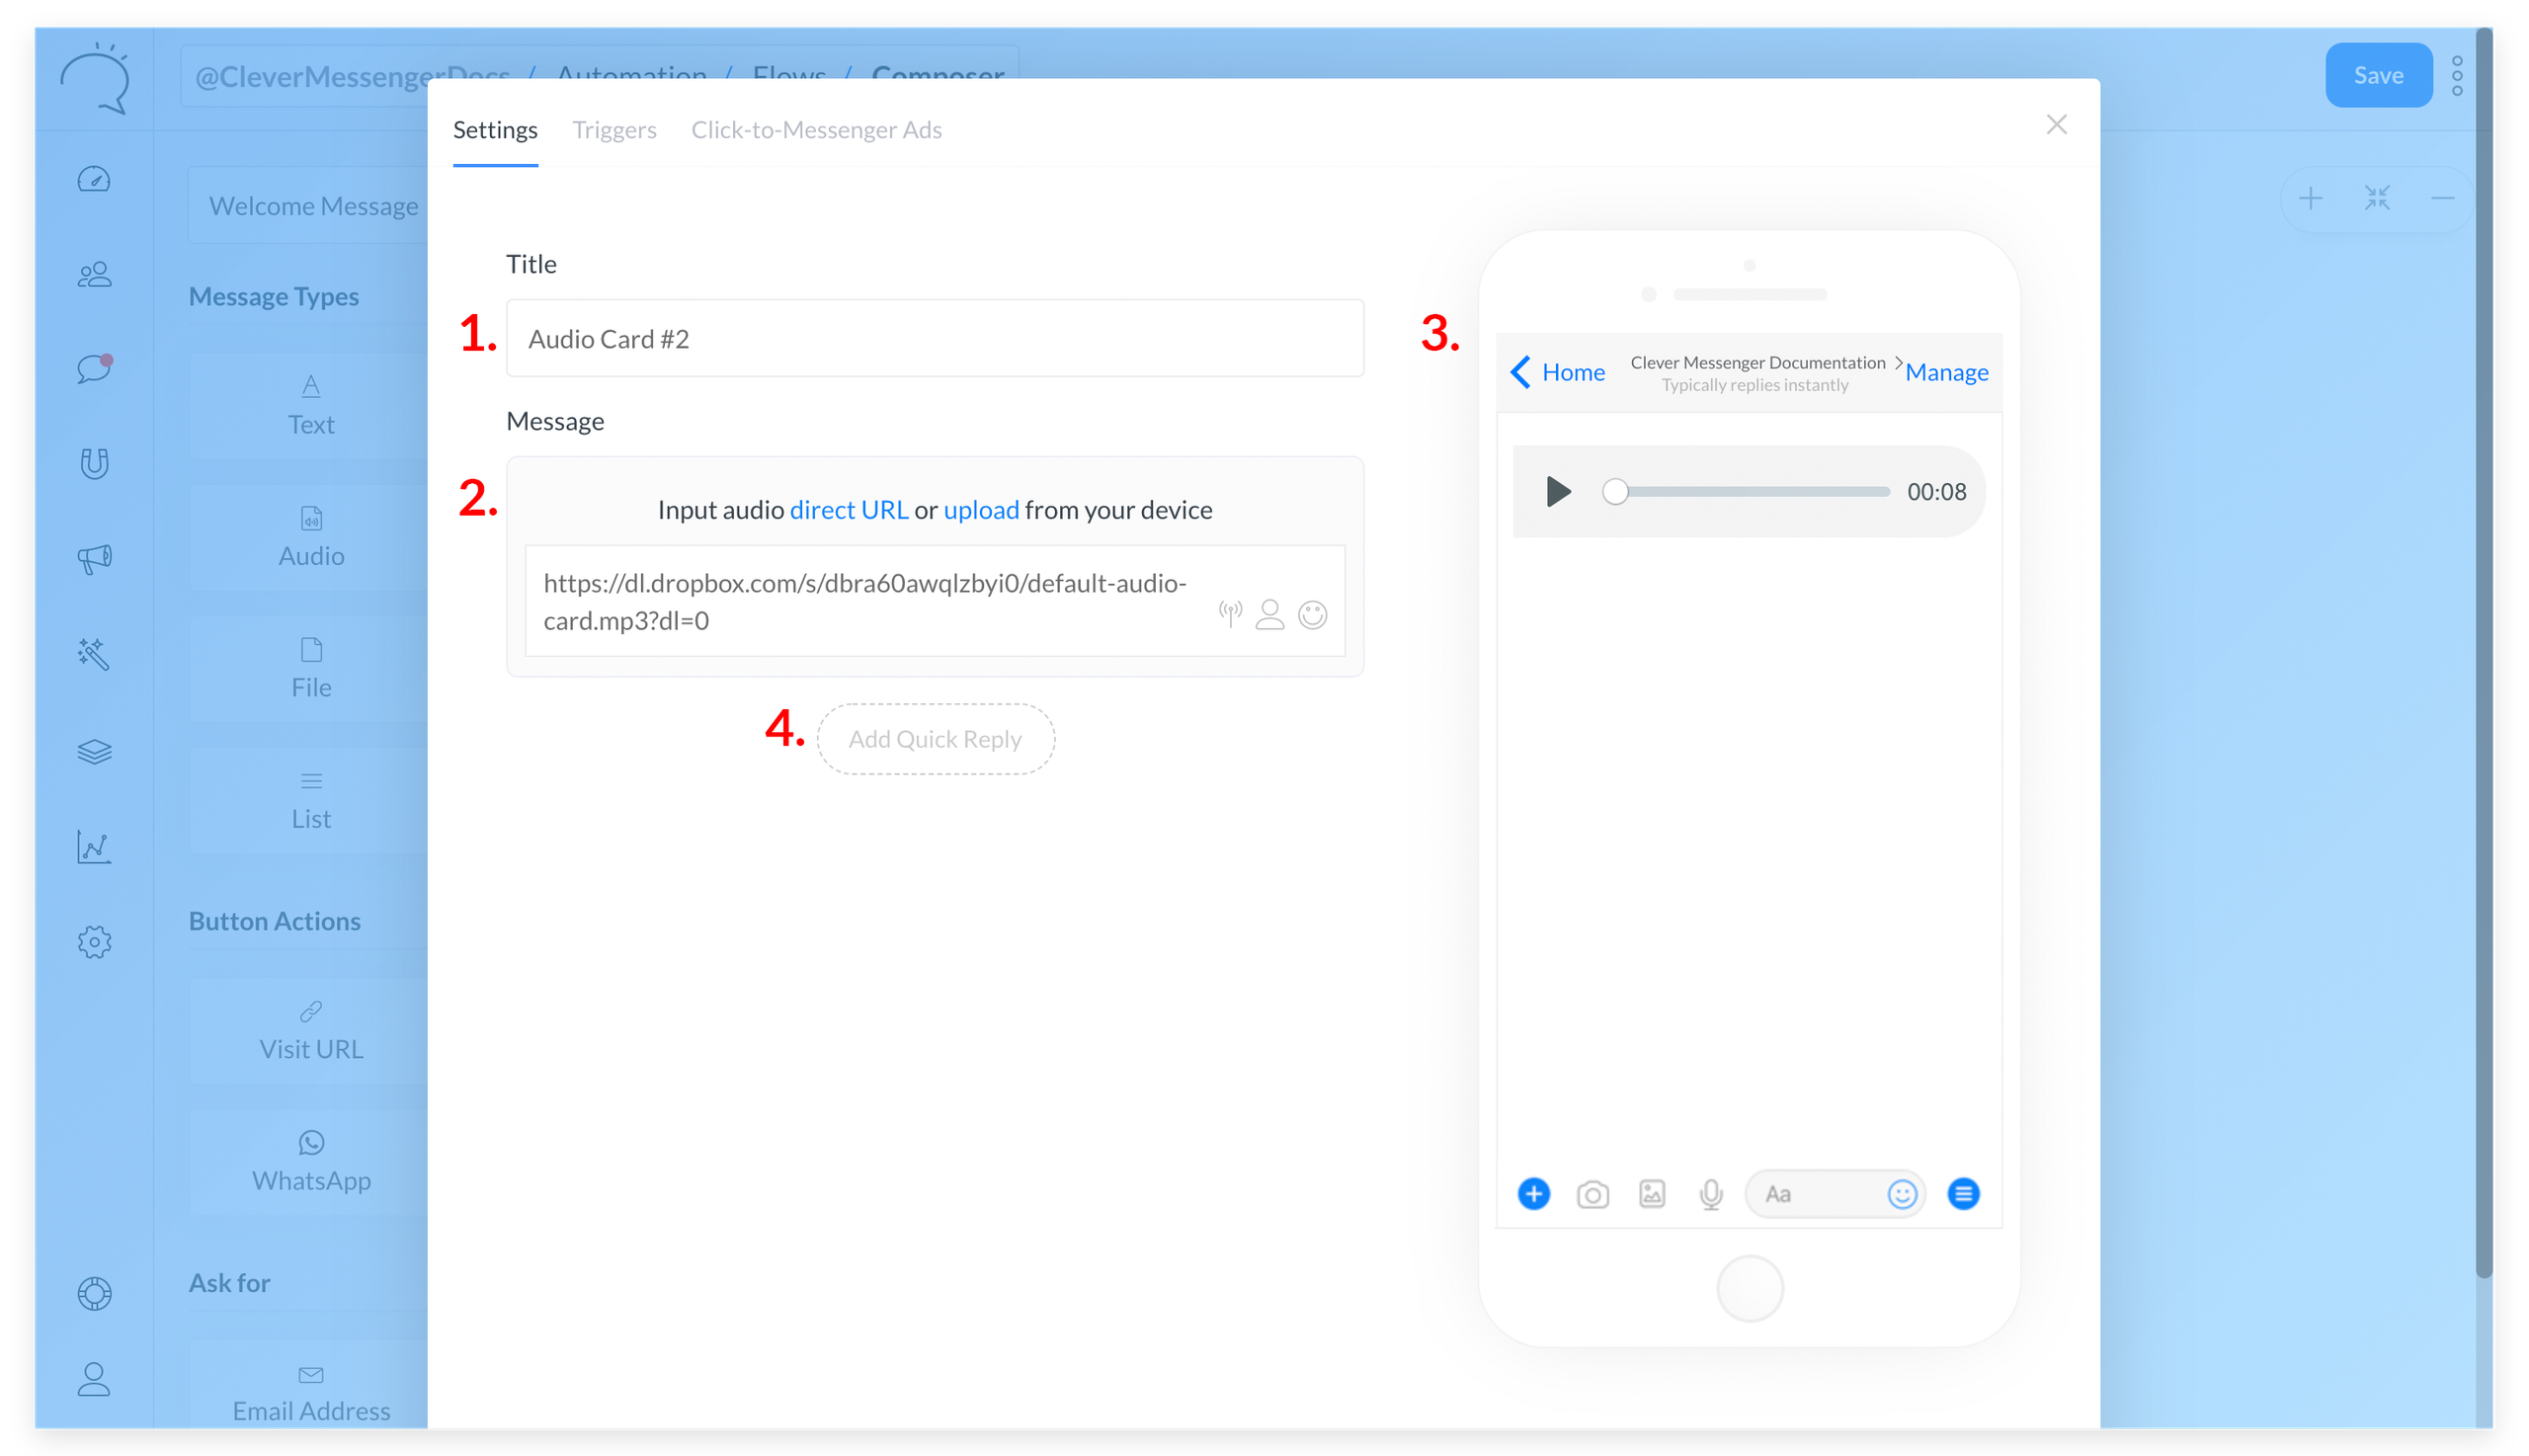Click the blue menu icon in phone preview
The image size is (2529, 1456).
1963,1194
